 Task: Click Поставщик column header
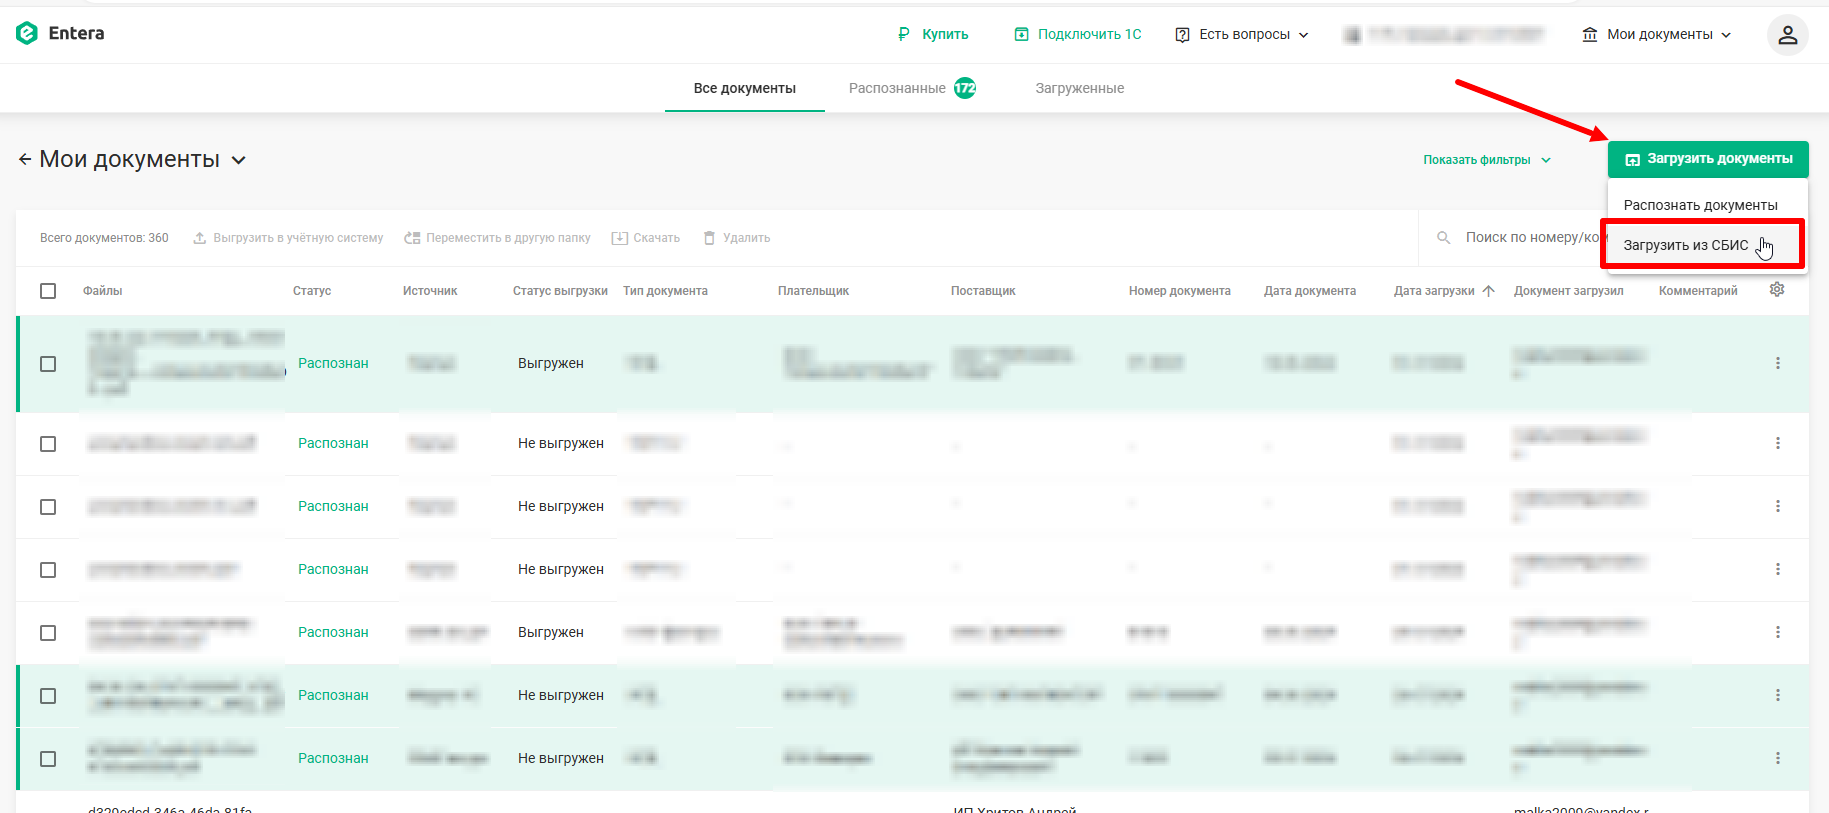[x=983, y=291]
